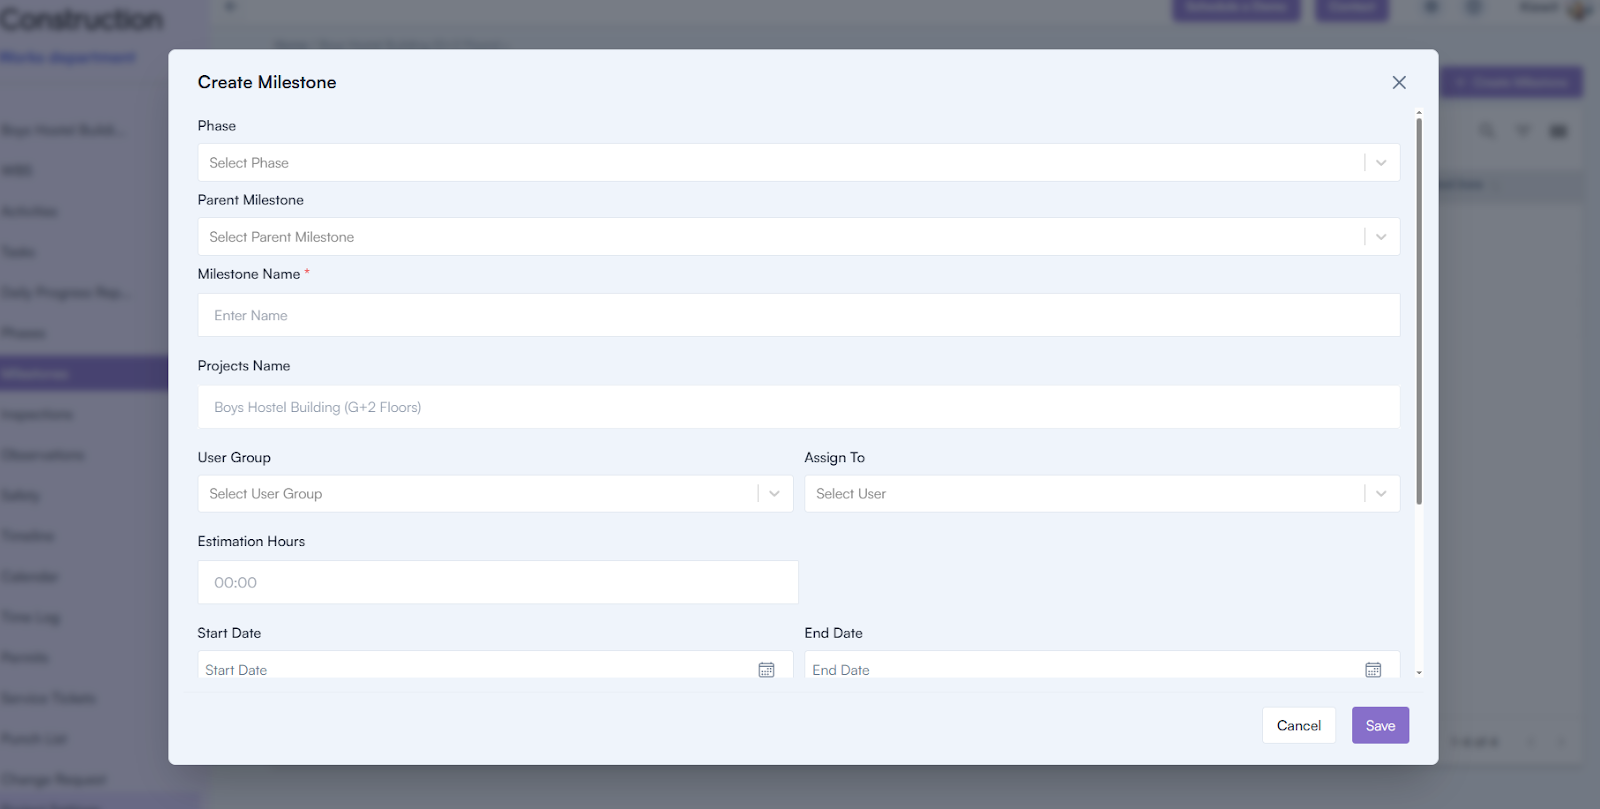Click the scrollbar up arrow in dialog

[1418, 113]
